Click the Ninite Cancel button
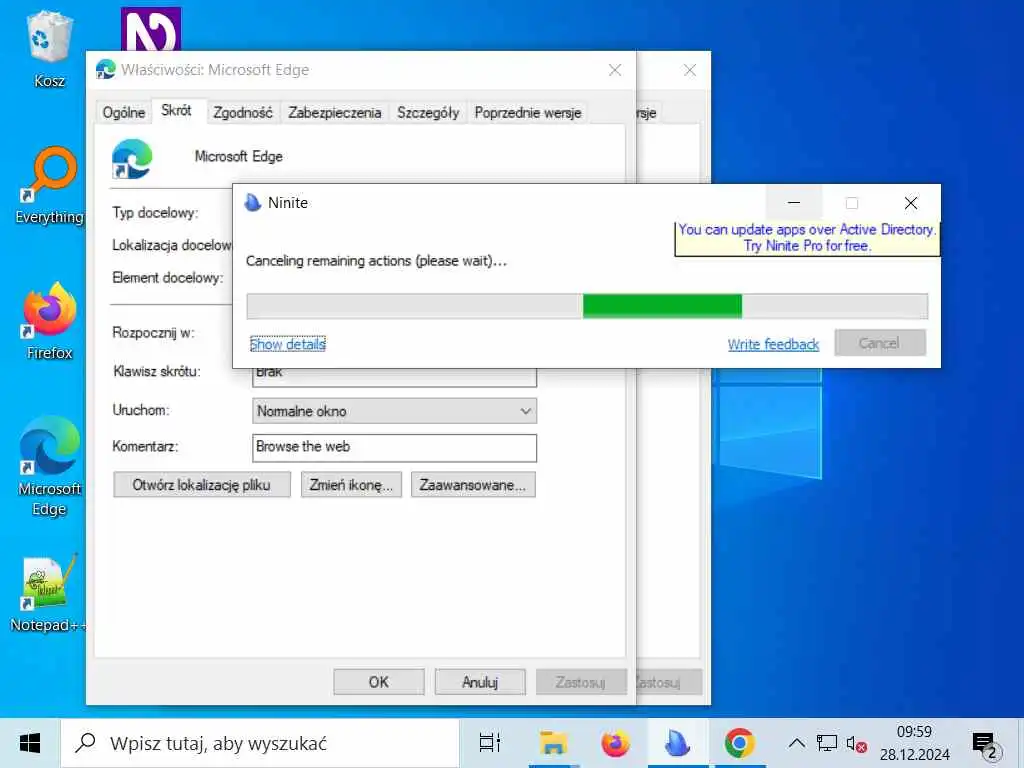The image size is (1024, 768). coord(880,343)
